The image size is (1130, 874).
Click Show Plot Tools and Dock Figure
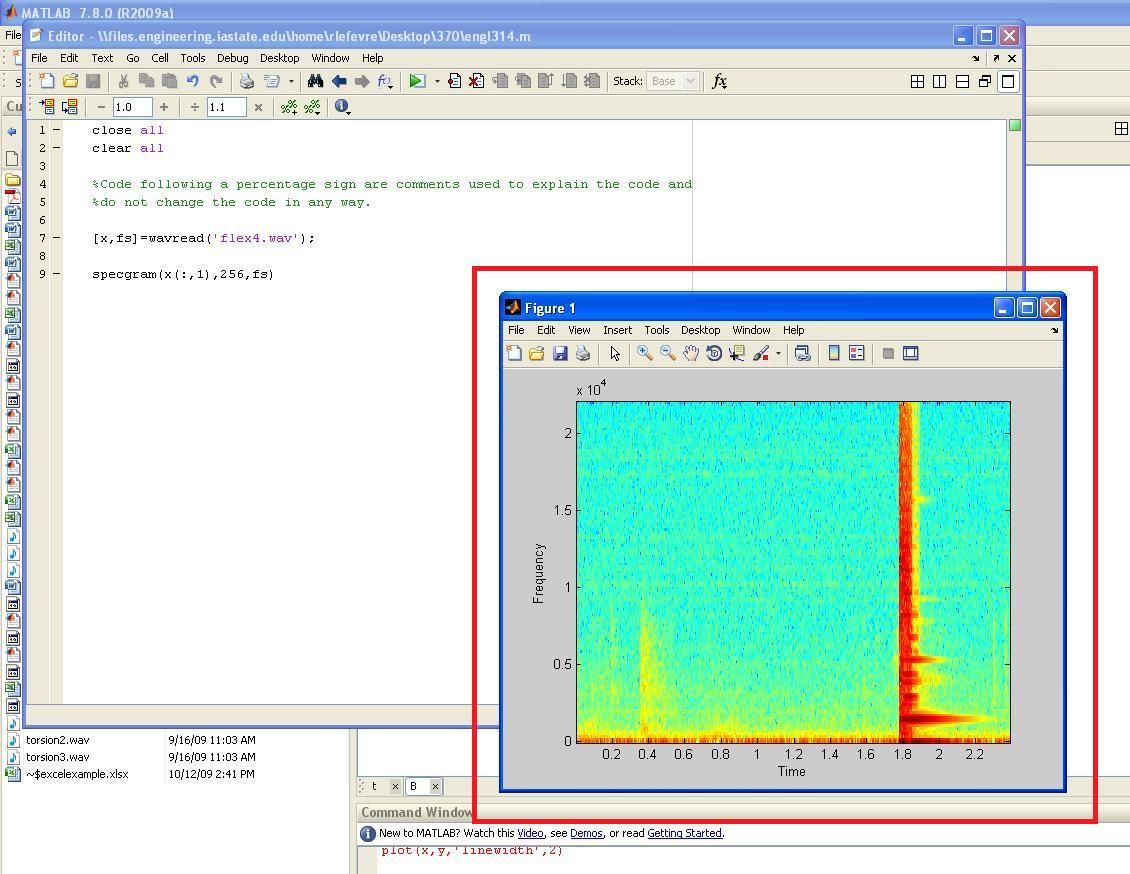[x=910, y=352]
